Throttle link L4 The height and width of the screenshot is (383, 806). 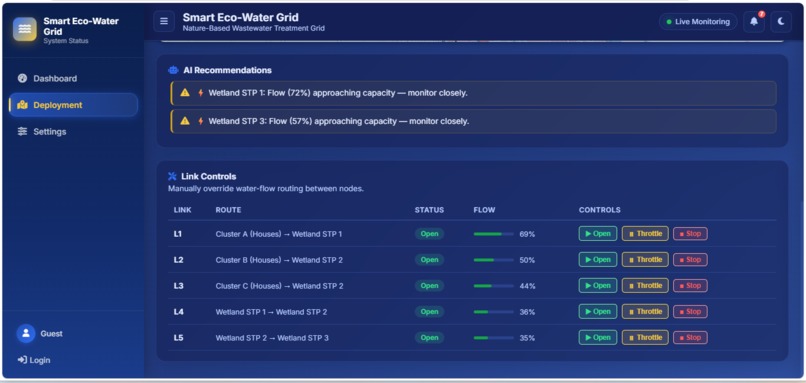(645, 312)
